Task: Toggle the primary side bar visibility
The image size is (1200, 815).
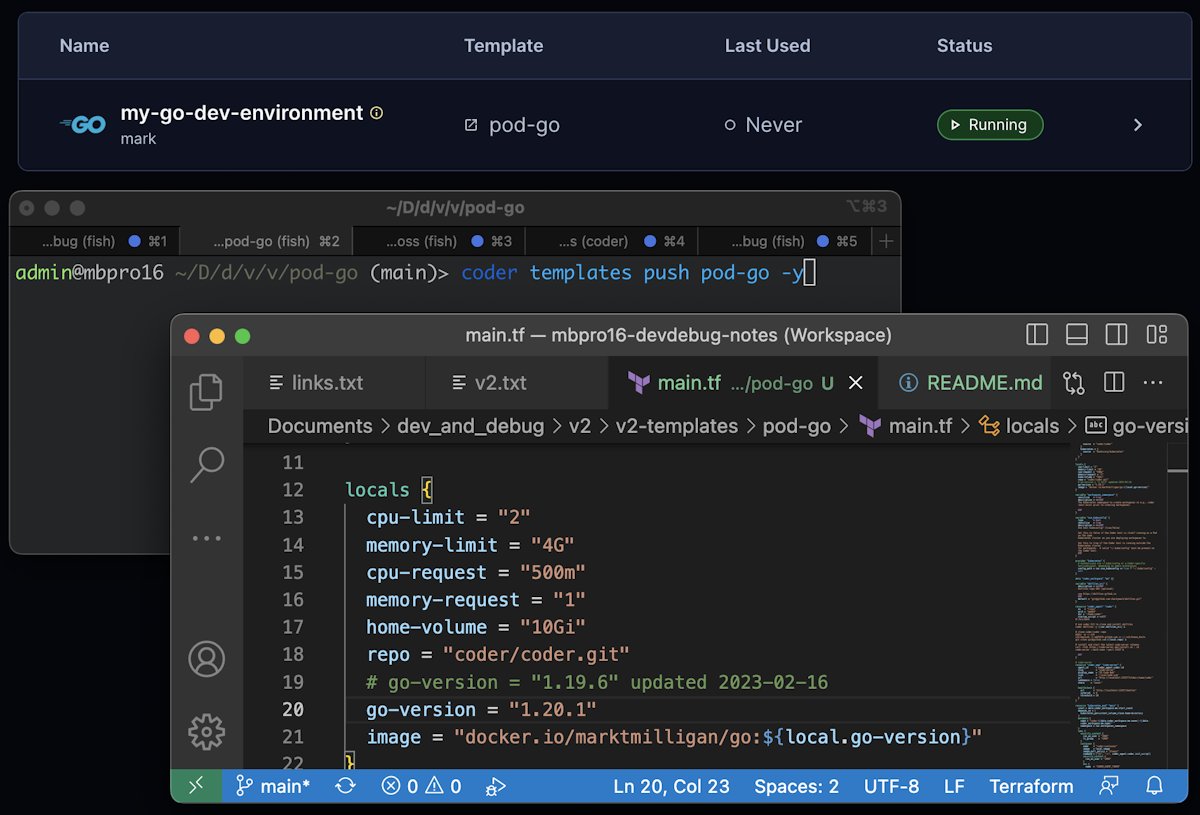Action: pyautogui.click(x=1036, y=335)
